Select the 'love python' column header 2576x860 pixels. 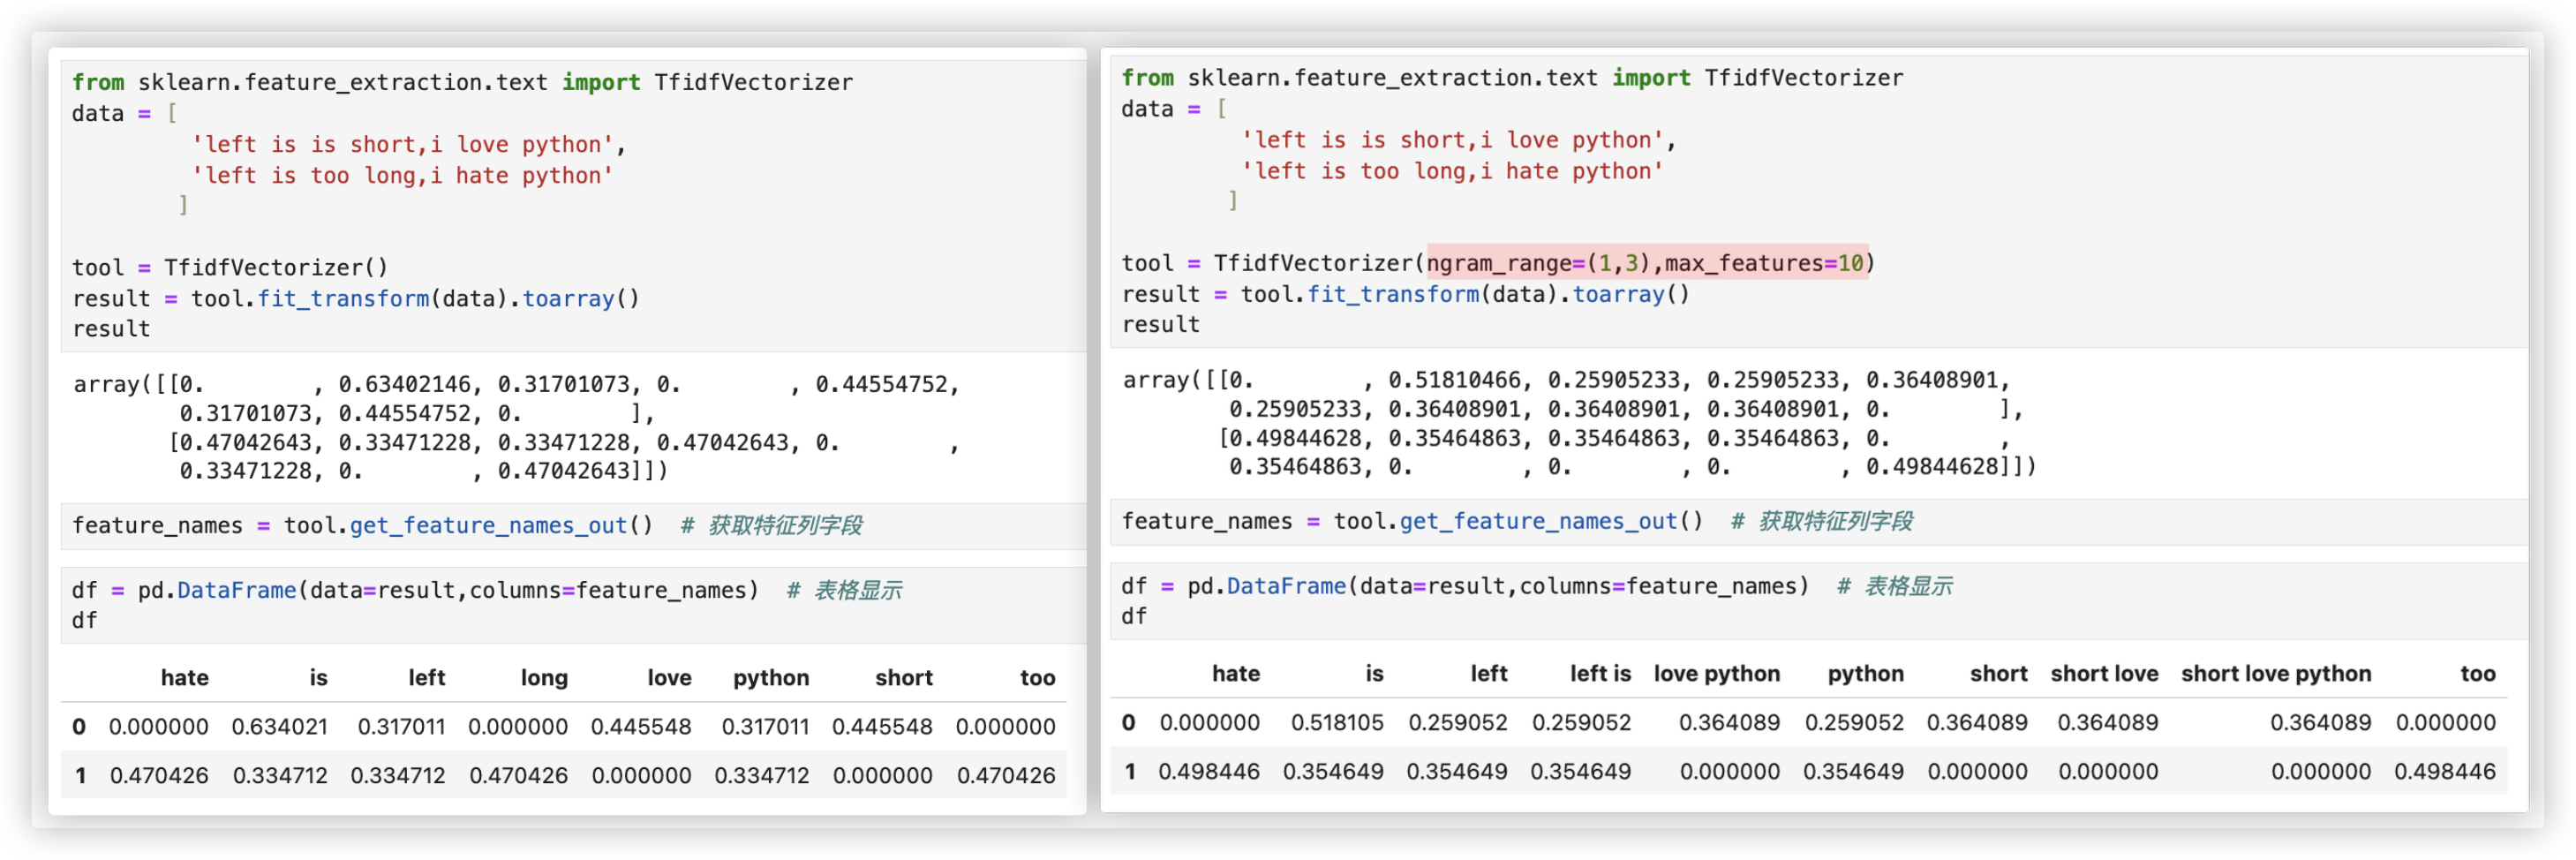tap(1716, 674)
